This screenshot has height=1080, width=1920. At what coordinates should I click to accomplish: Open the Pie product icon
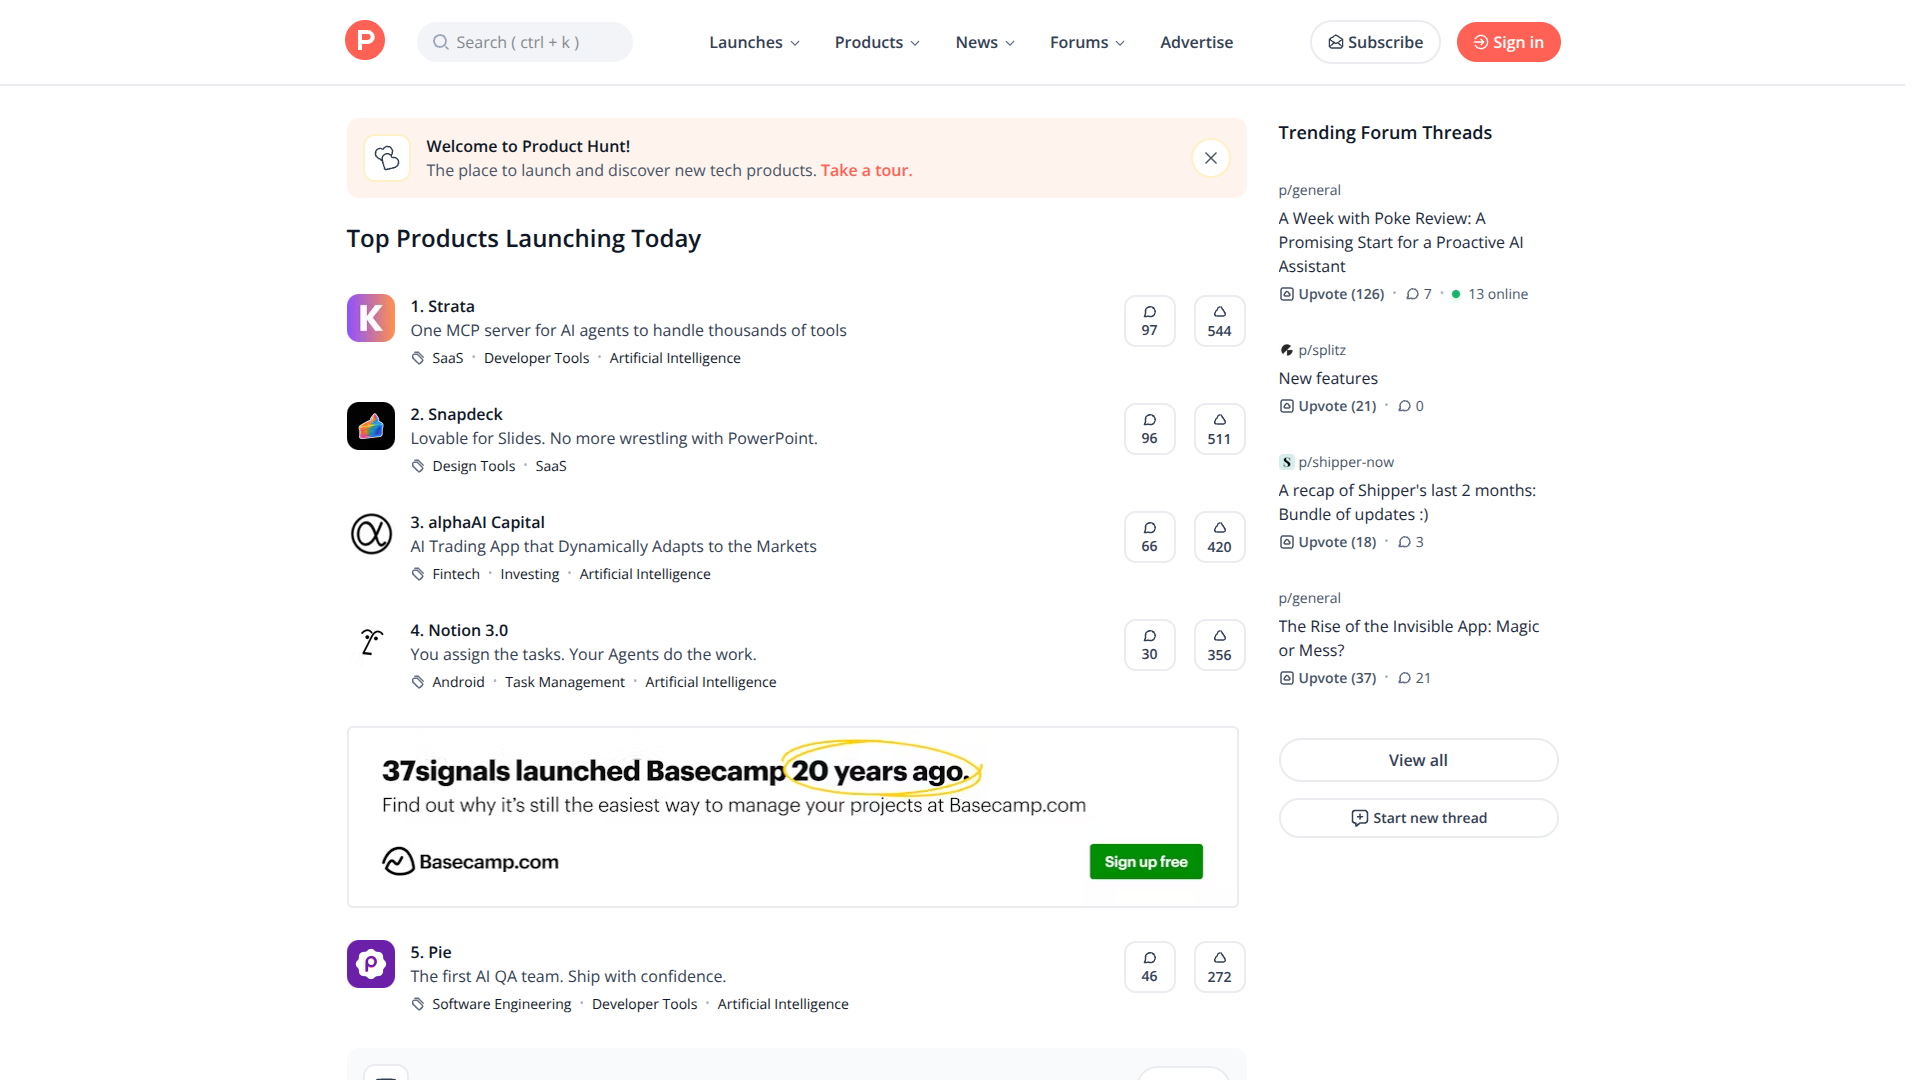(x=371, y=964)
